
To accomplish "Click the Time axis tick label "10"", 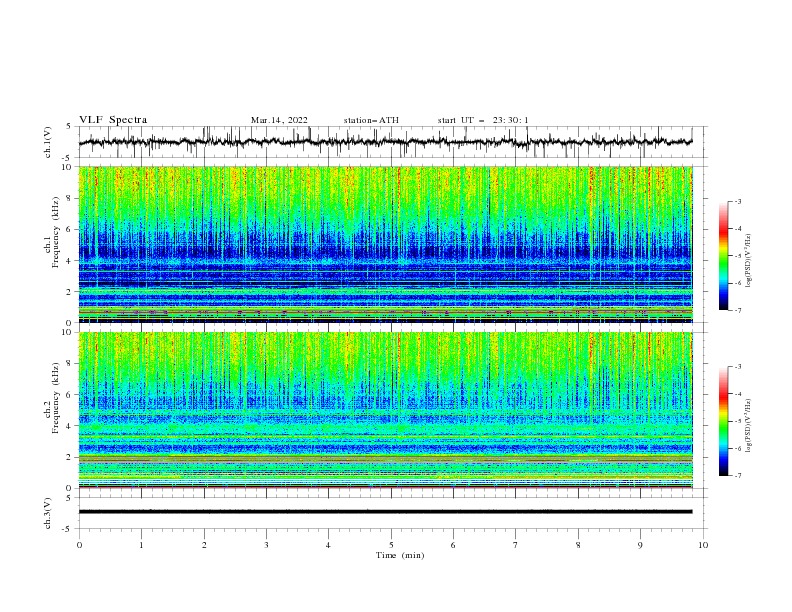I will point(703,545).
